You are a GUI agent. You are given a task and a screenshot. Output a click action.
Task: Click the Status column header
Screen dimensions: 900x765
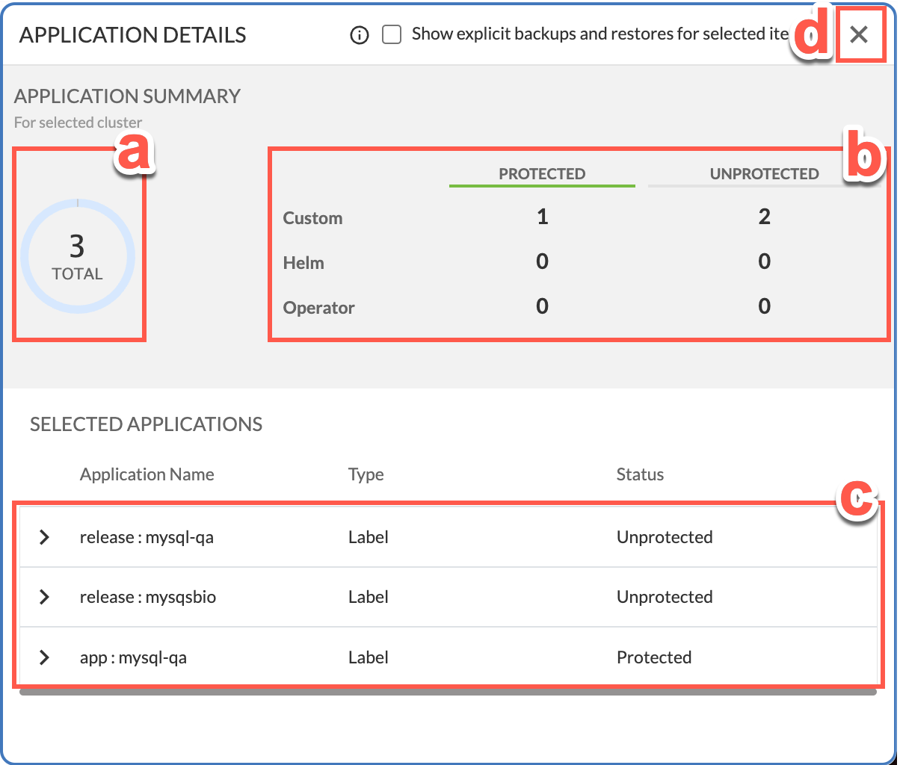[x=640, y=474]
